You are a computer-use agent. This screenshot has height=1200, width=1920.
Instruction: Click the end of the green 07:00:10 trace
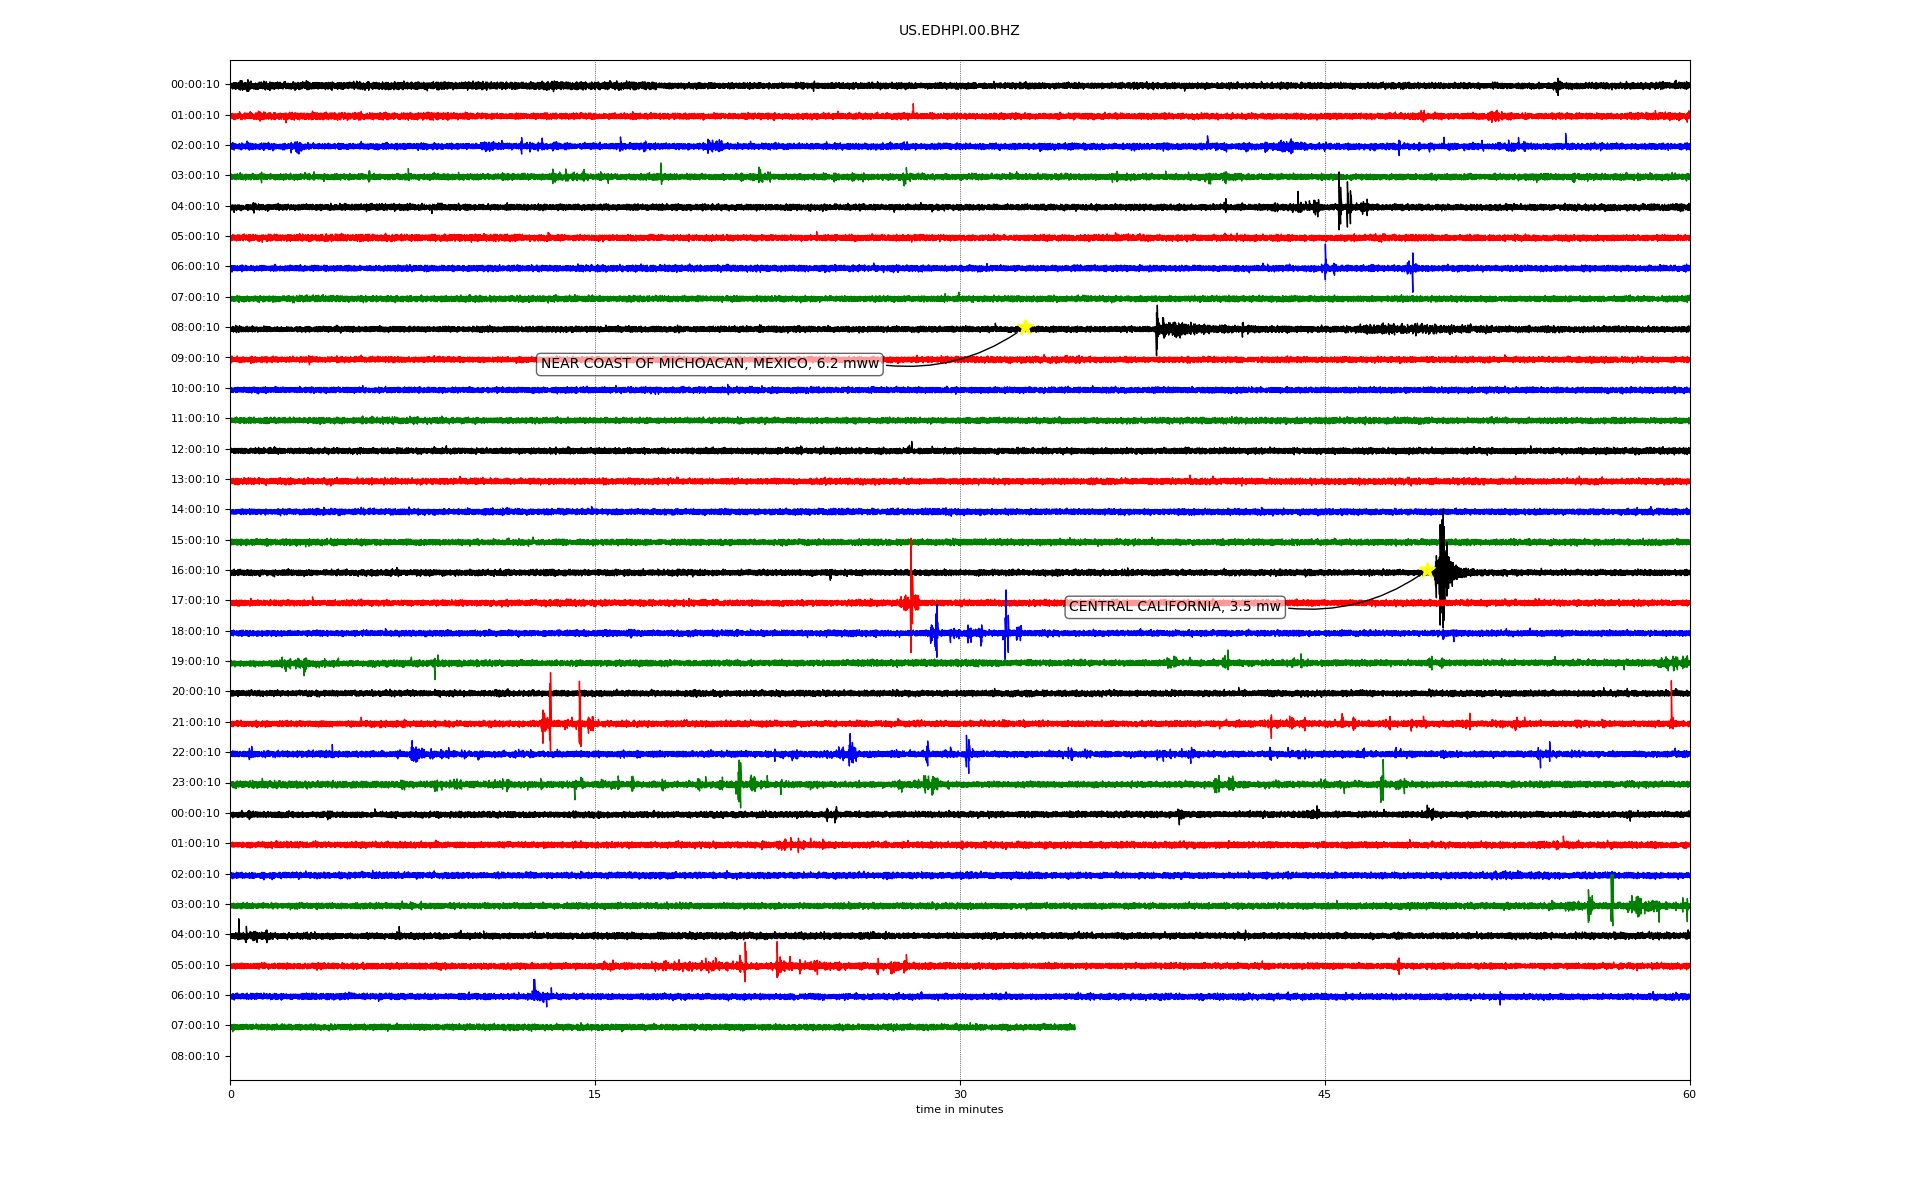pos(1074,1027)
